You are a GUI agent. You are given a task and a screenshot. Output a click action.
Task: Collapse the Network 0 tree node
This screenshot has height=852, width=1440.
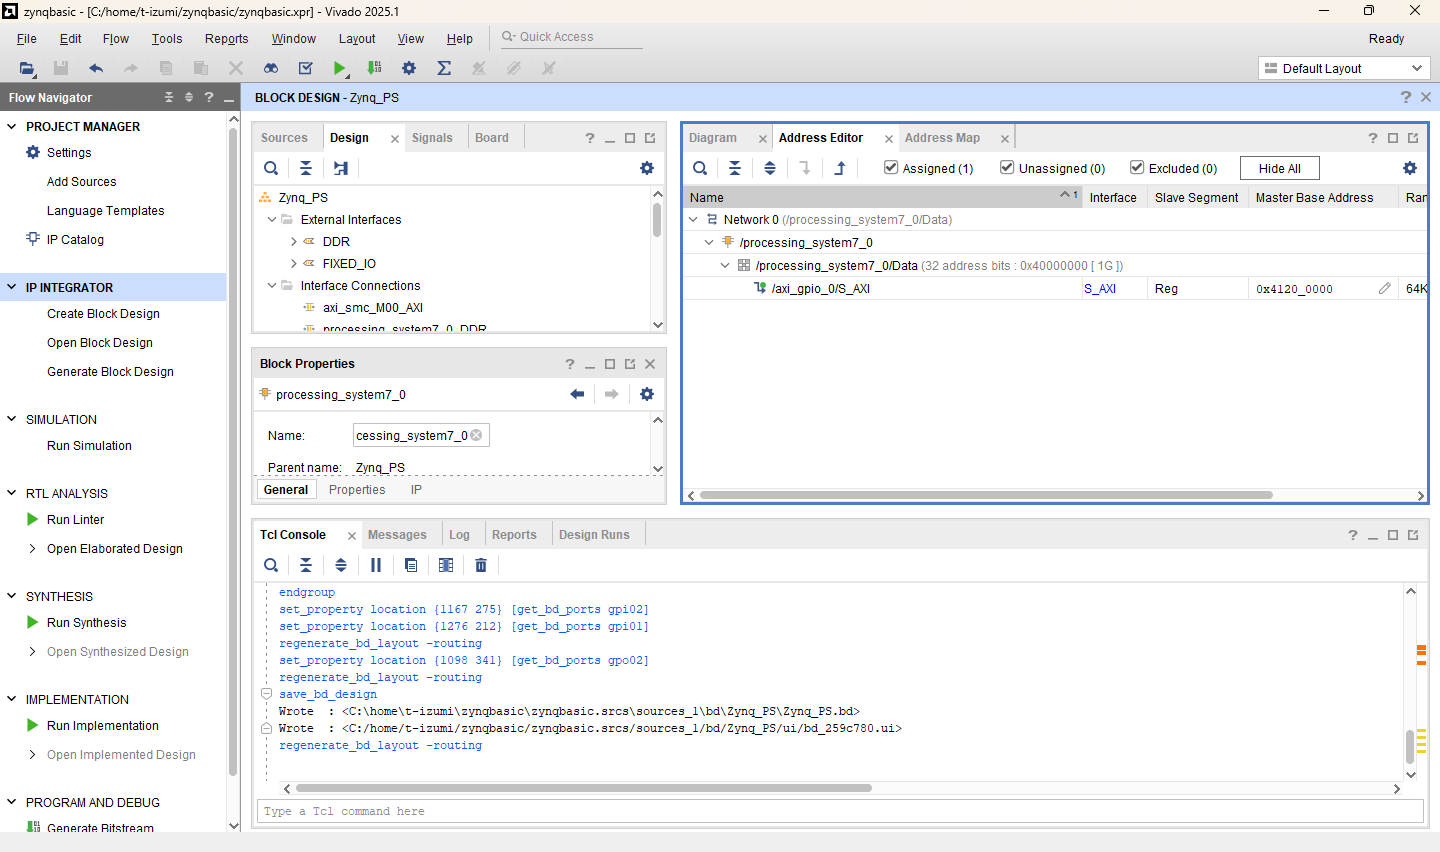click(694, 219)
